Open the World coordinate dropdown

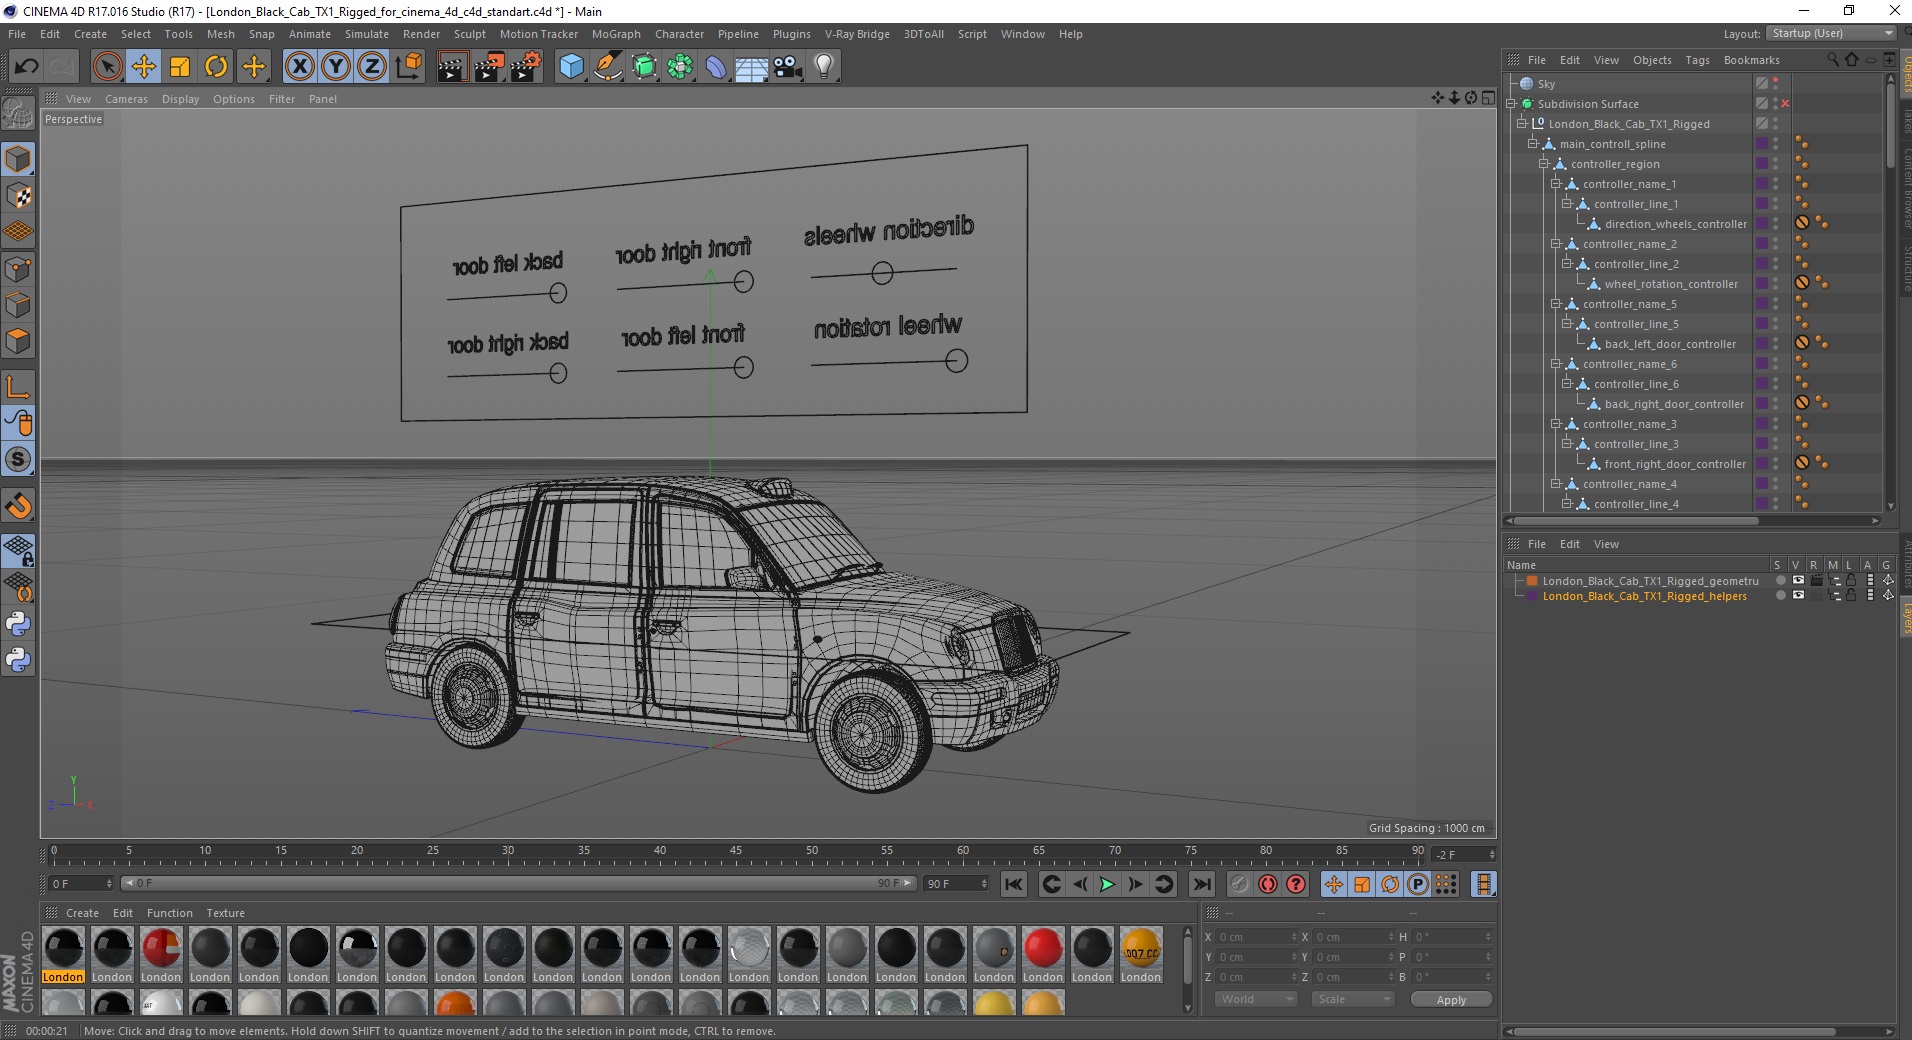(x=1255, y=999)
